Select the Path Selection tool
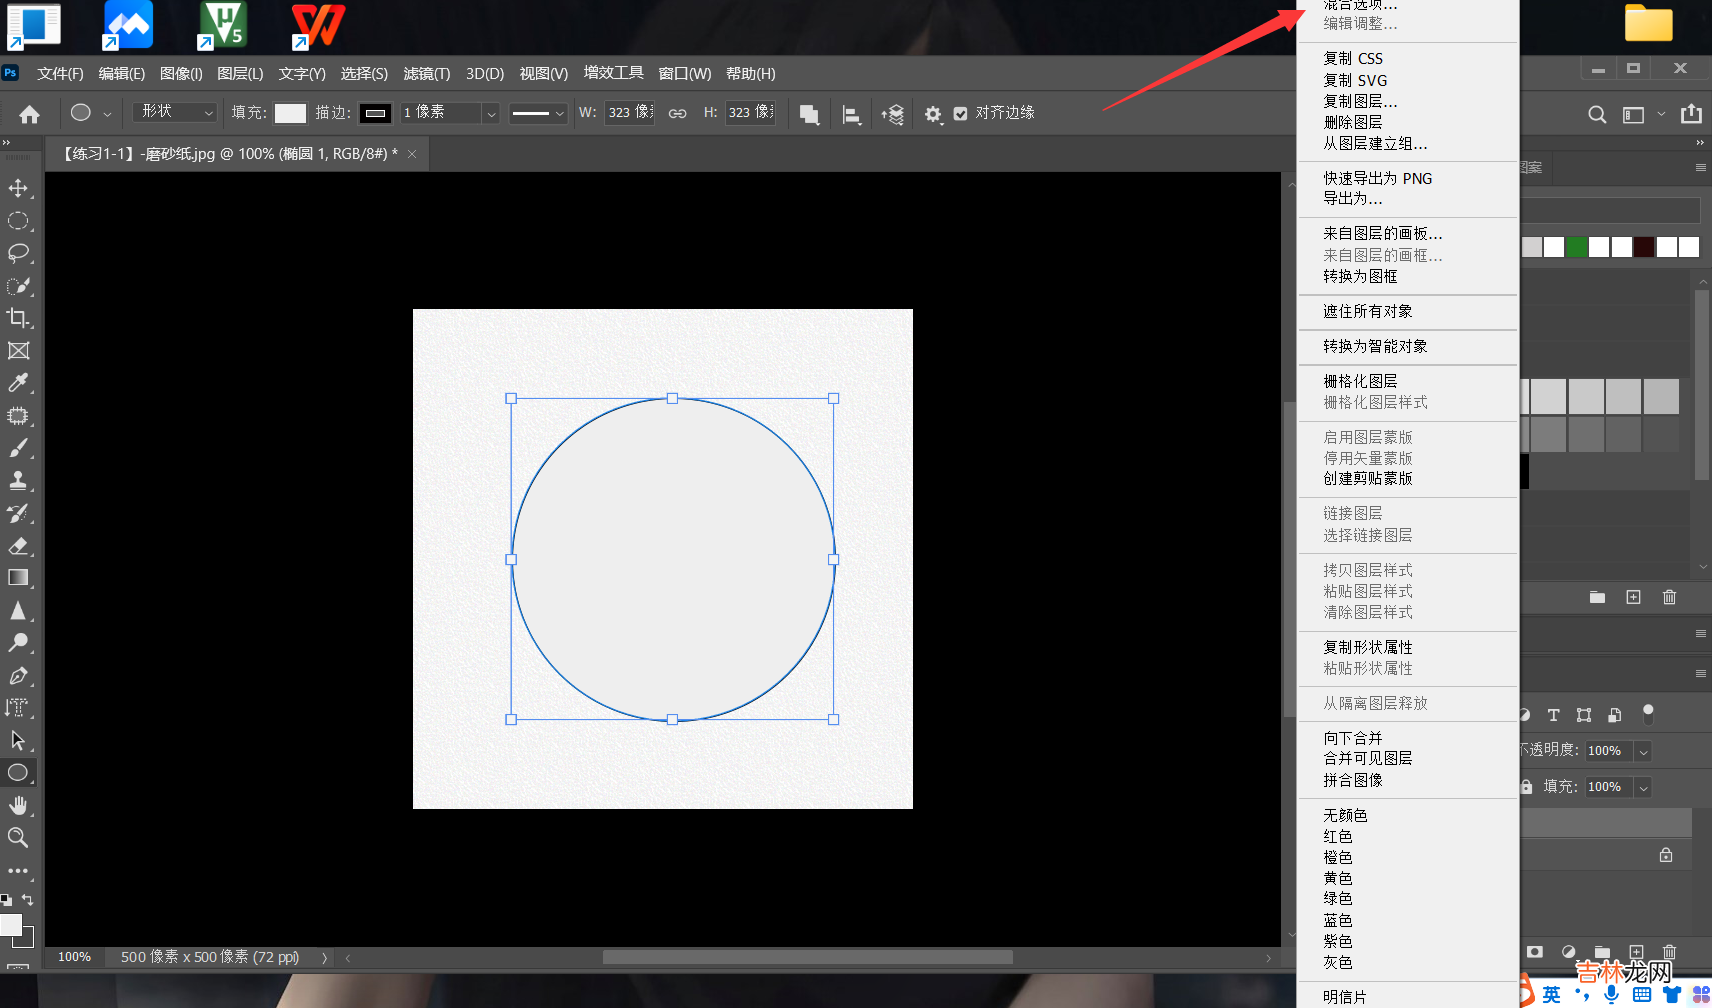Screen dimensions: 1712x1008 pyautogui.click(x=18, y=740)
